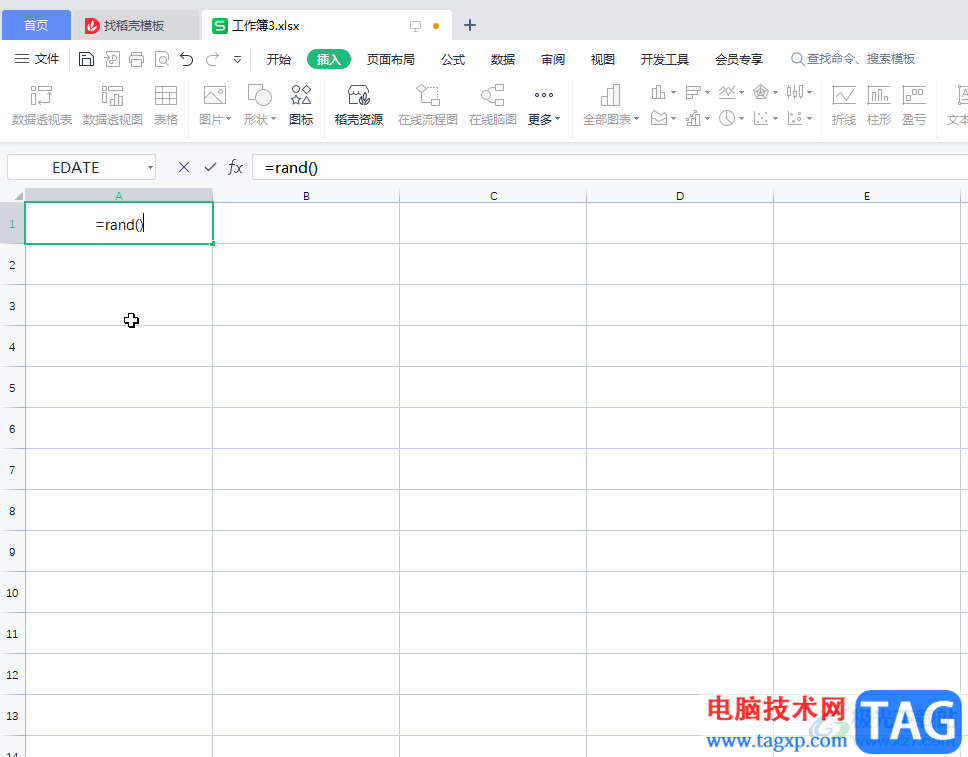Go to the 首页 home tab

pos(36,25)
